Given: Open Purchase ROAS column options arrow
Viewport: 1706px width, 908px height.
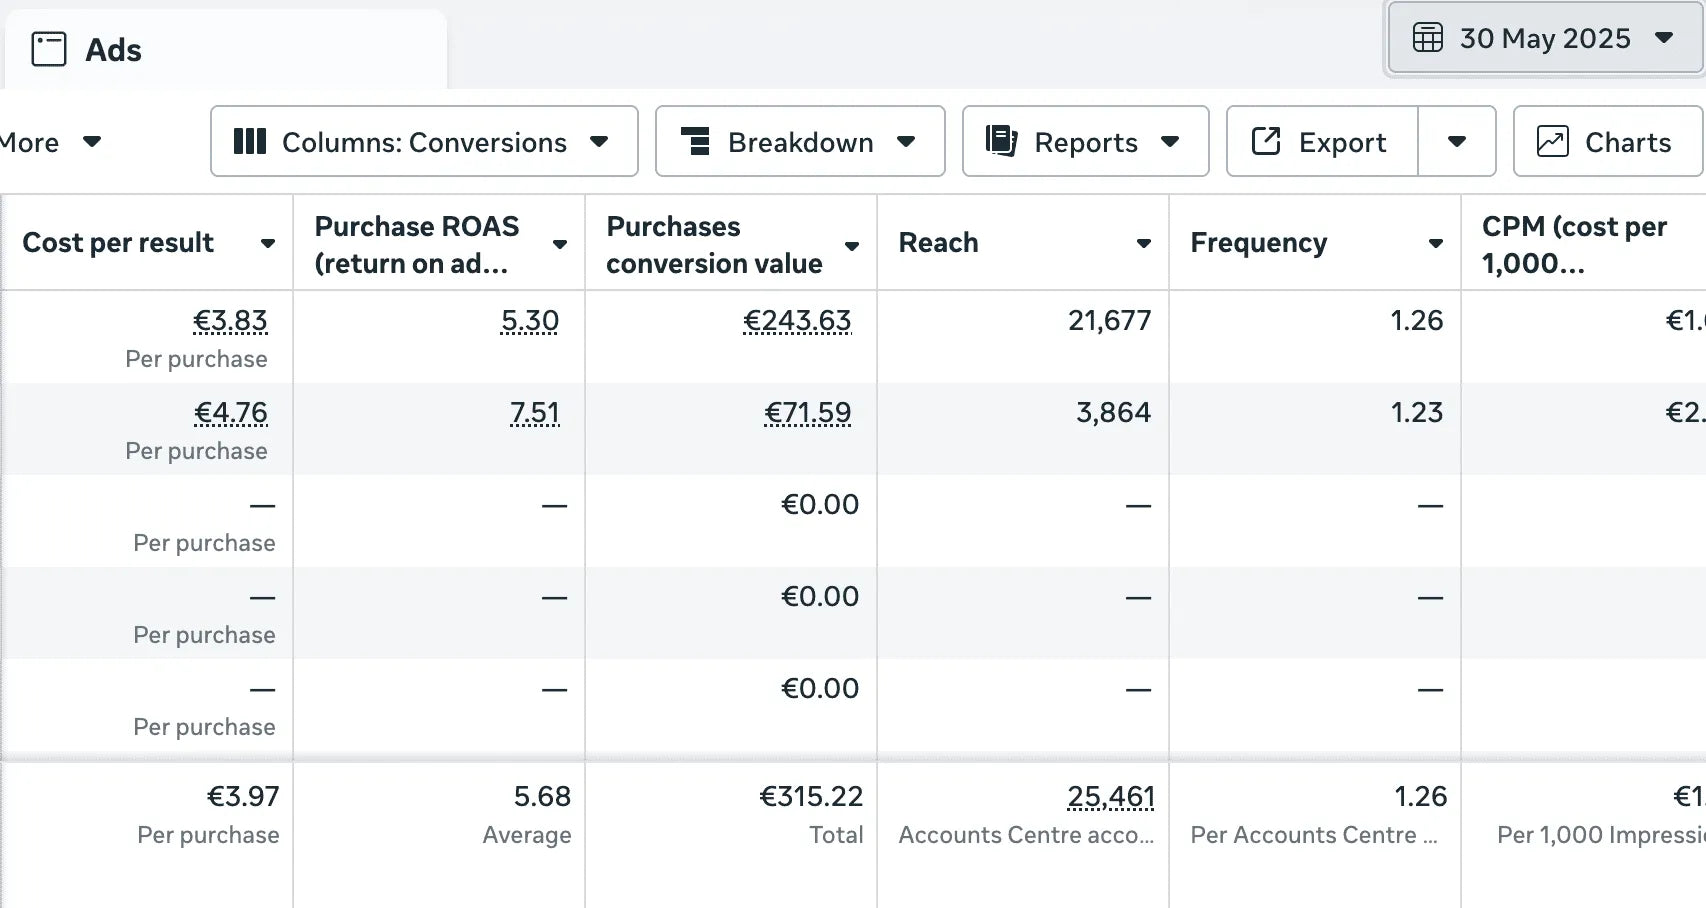Looking at the screenshot, I should pyautogui.click(x=559, y=244).
